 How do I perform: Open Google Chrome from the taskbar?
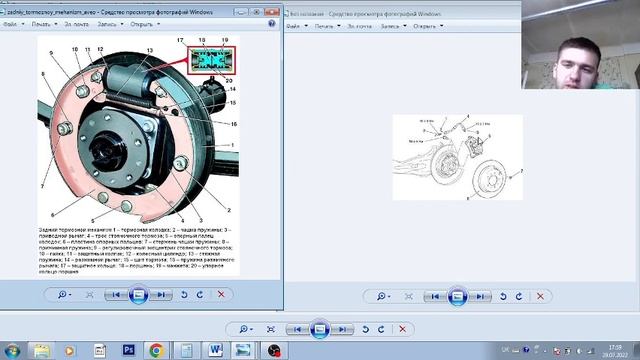click(156, 351)
